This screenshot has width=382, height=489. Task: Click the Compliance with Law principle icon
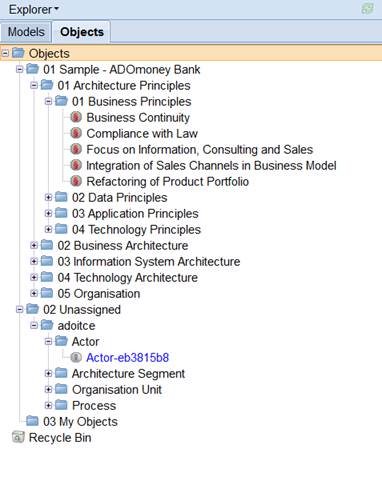tap(76, 133)
